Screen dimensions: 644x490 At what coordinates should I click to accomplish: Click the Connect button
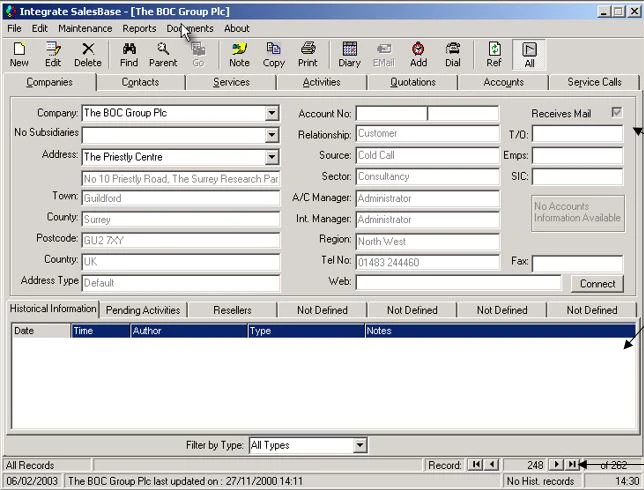pyautogui.click(x=597, y=283)
